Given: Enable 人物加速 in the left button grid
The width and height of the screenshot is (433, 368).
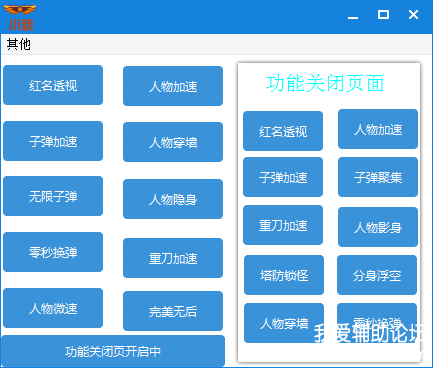Looking at the screenshot, I should point(173,86).
